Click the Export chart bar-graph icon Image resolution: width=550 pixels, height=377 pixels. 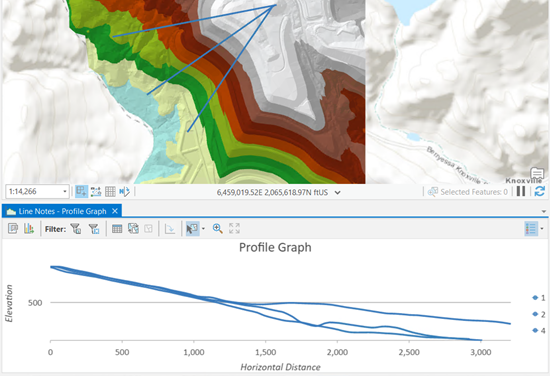tap(29, 229)
